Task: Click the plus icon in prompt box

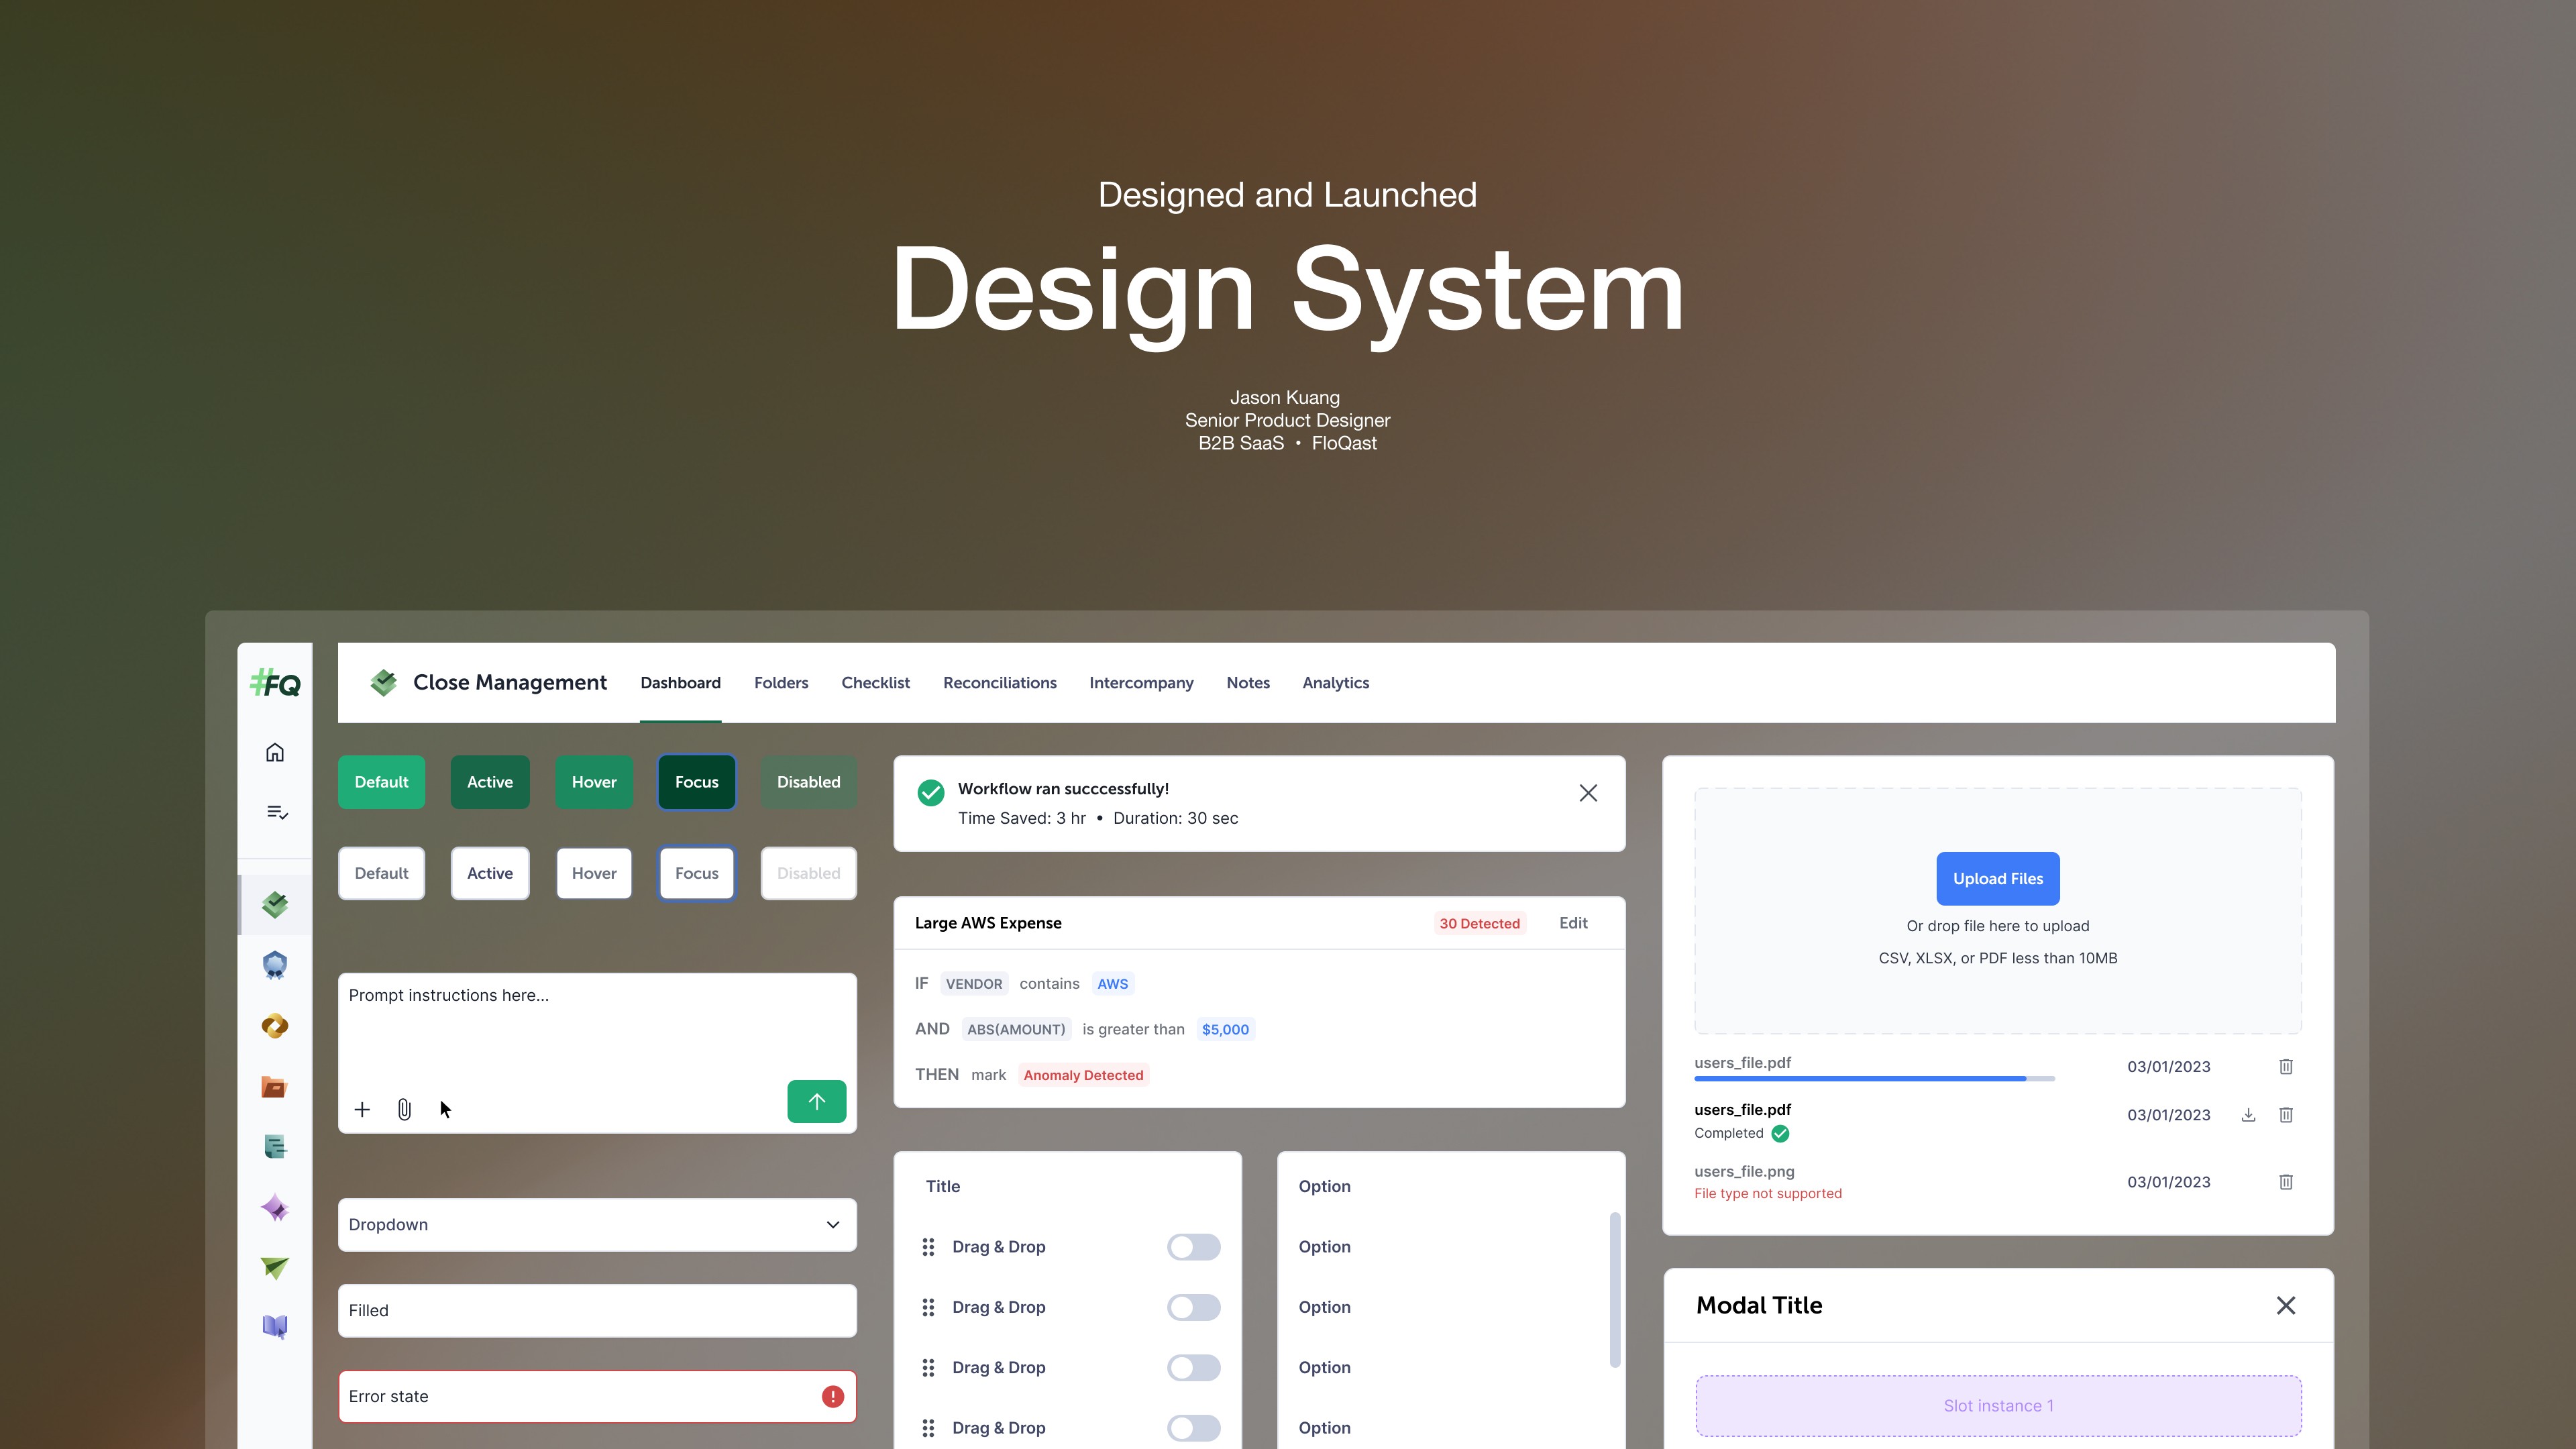Action: 362,1109
